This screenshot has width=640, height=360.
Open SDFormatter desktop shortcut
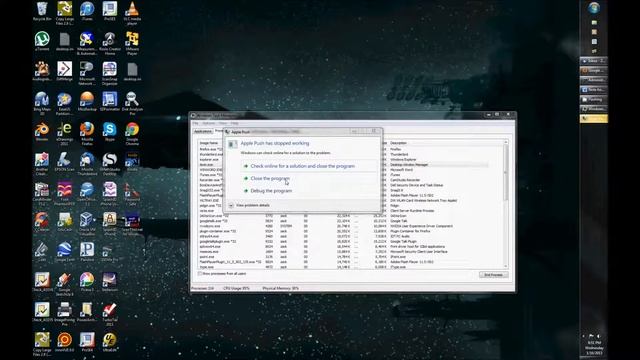tap(109, 102)
